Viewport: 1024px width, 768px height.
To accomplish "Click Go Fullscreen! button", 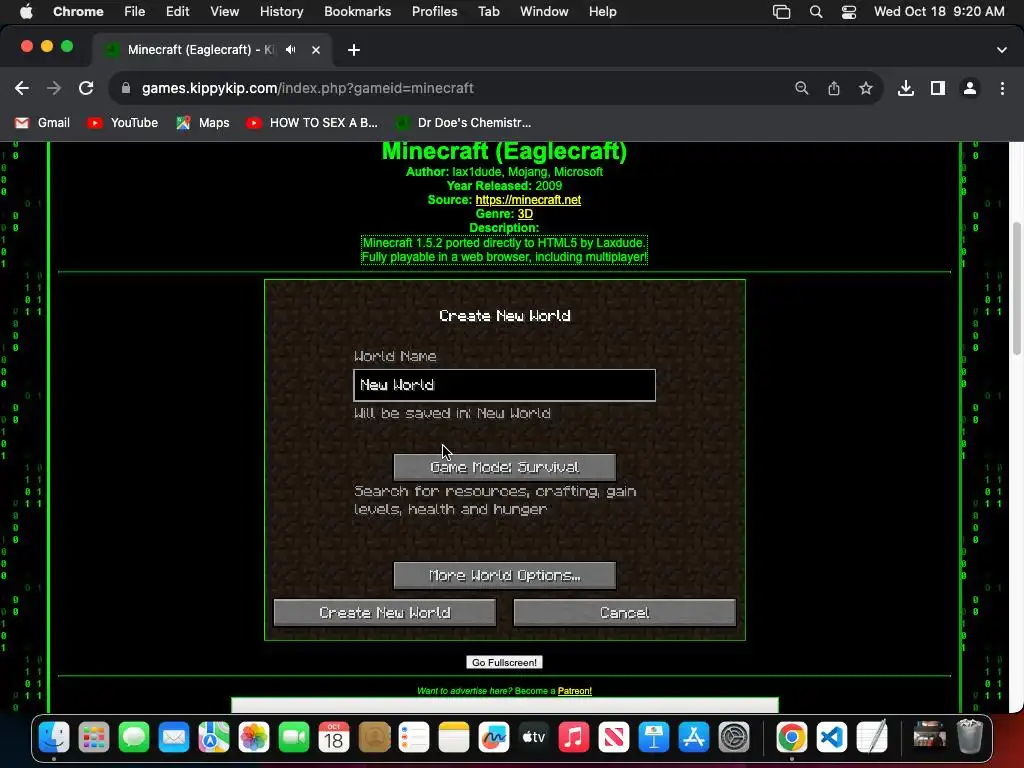I will click(x=504, y=662).
